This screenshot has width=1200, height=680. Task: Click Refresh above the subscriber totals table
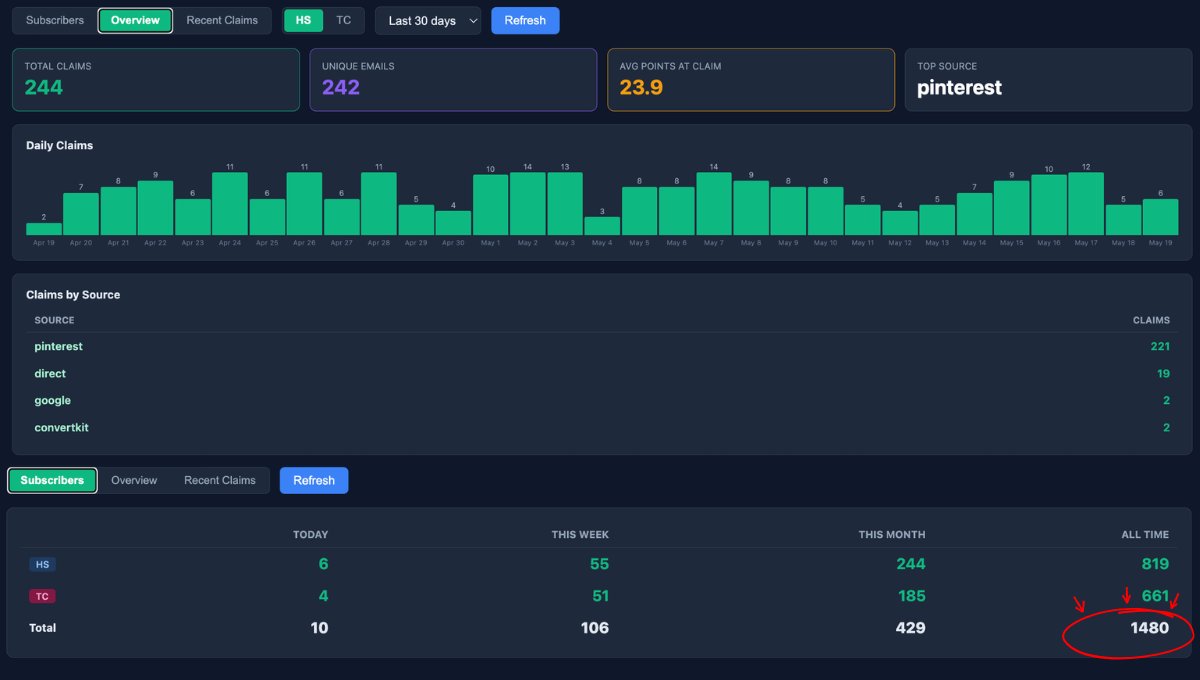pyautogui.click(x=314, y=480)
